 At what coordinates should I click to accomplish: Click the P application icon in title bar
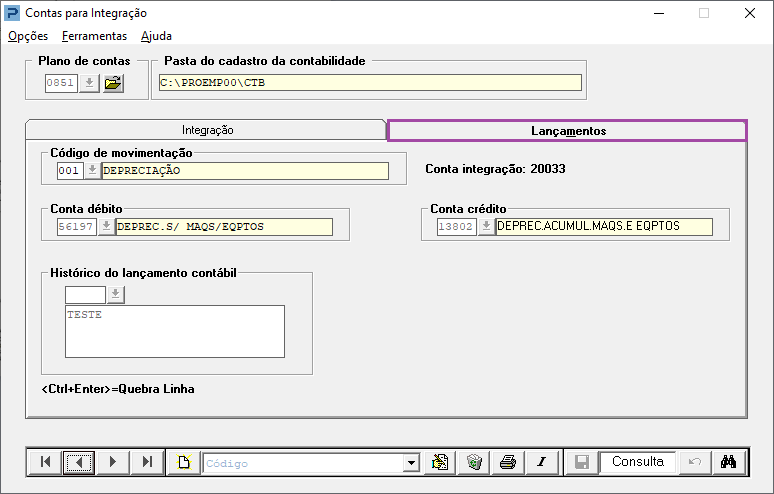pyautogui.click(x=12, y=13)
